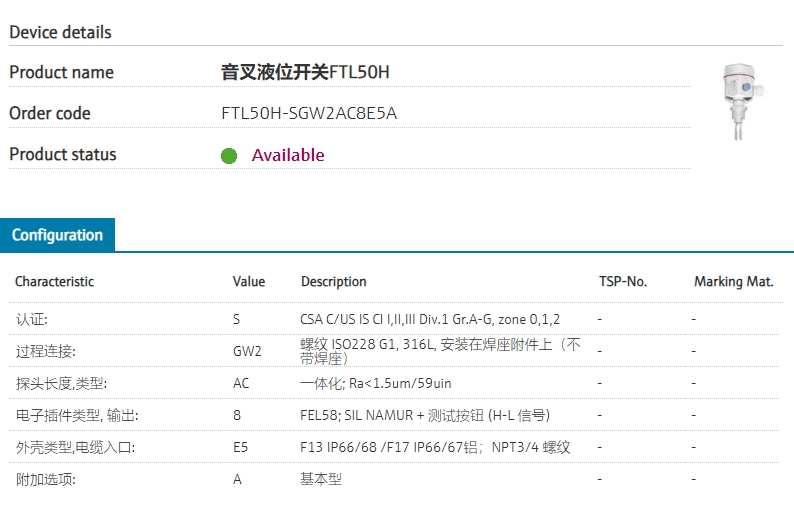794x505 pixels.
Task: Click the Description column header
Action: point(333,282)
